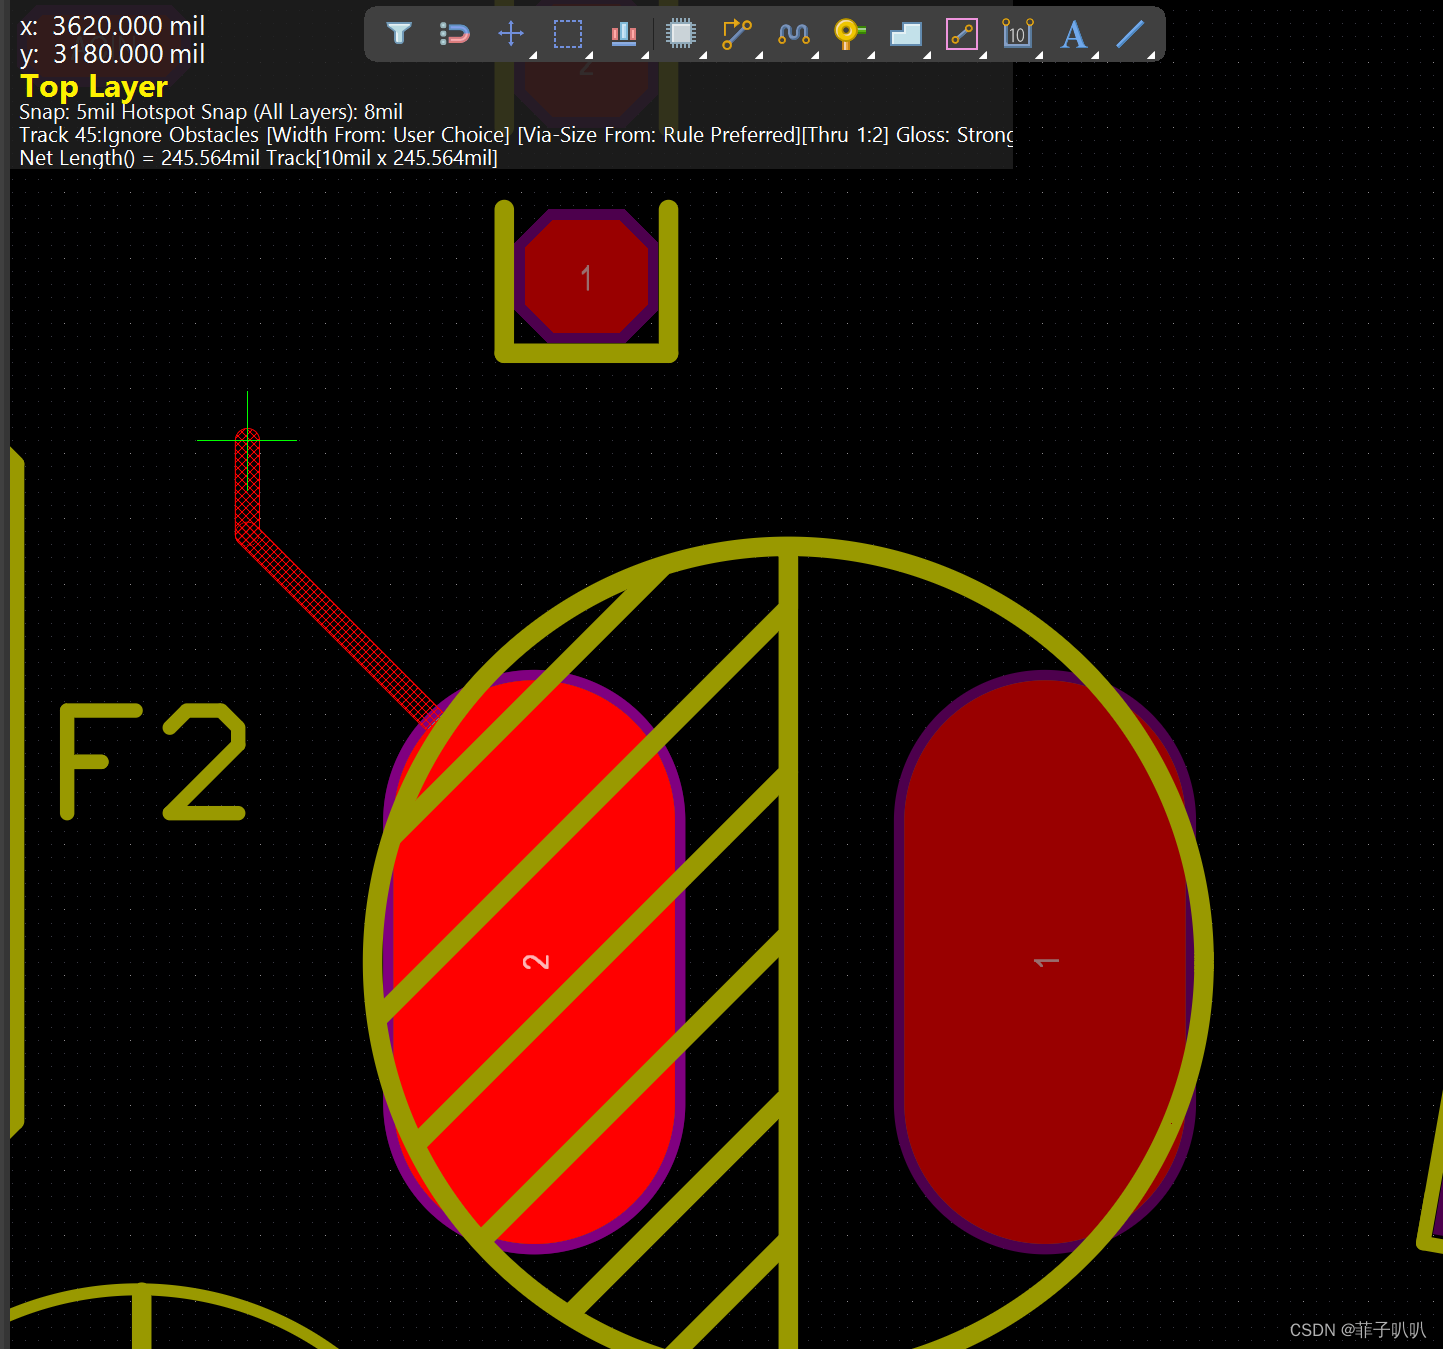Viewport: 1443px width, 1349px height.
Task: Open the Selection Filter funnel tool
Action: click(399, 34)
